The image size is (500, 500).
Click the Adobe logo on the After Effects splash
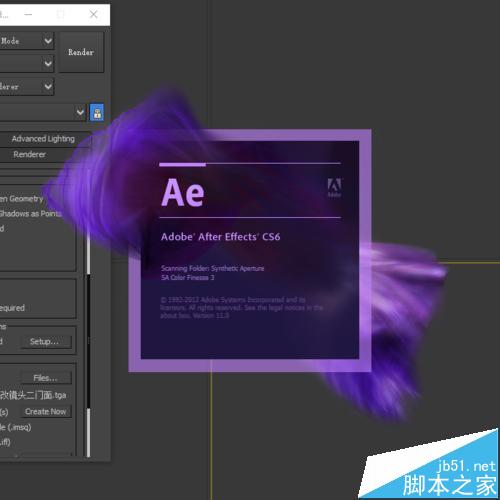point(334,187)
